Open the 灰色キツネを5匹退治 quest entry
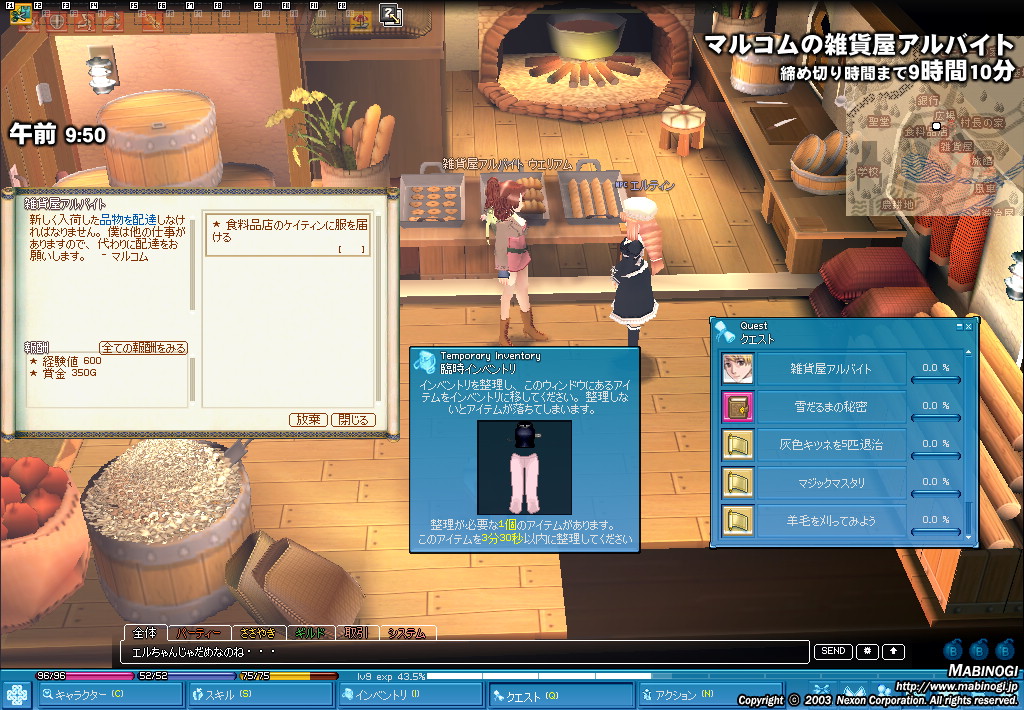The height and width of the screenshot is (710, 1024). (831, 444)
